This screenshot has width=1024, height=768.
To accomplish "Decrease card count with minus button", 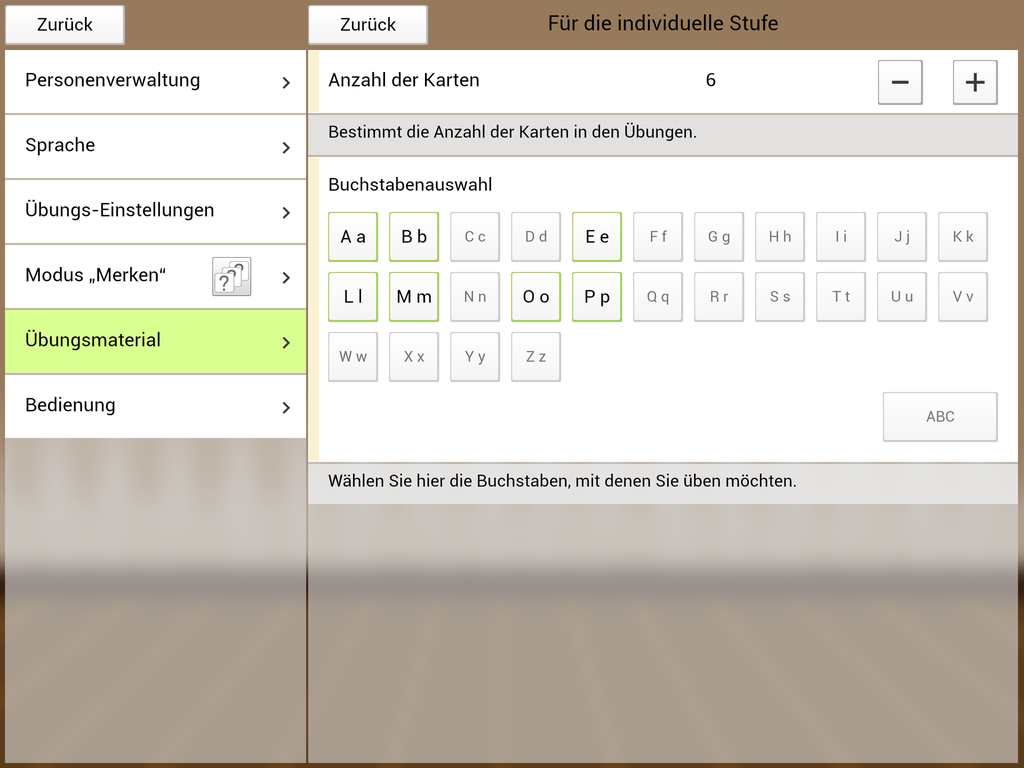I will click(899, 82).
